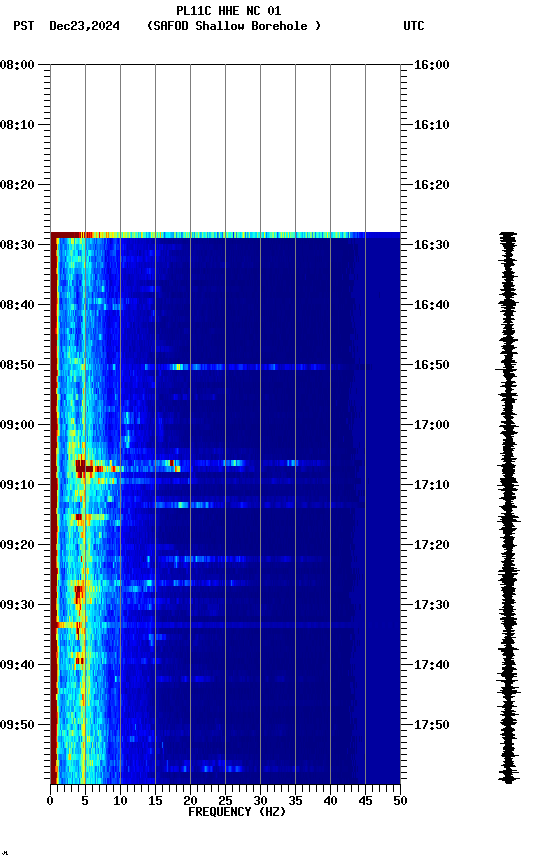Viewport: 552px width, 864px height.
Task: Click the 45 Hz frequency axis label
Action: [365, 801]
